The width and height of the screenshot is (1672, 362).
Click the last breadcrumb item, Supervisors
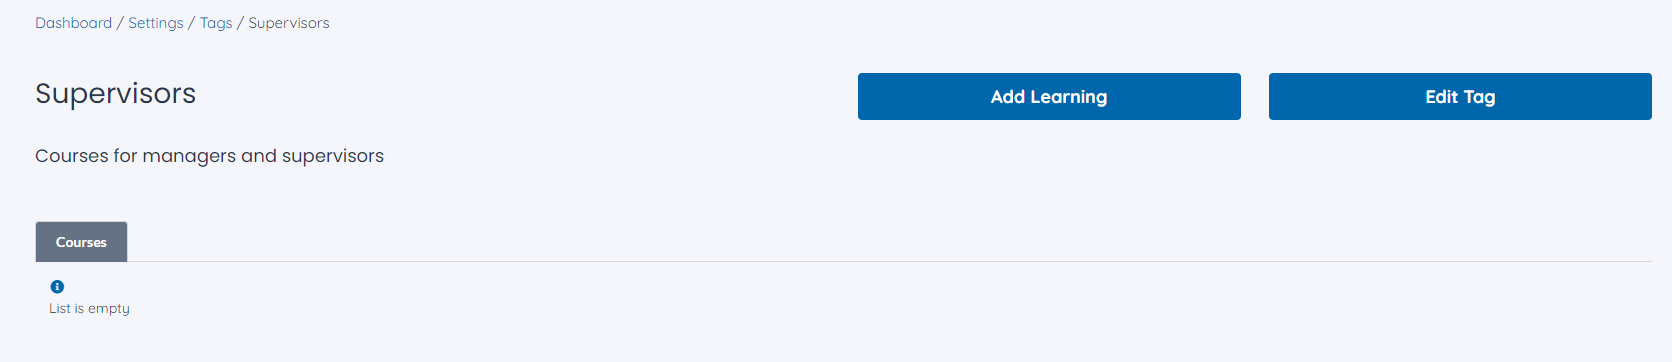(x=289, y=23)
